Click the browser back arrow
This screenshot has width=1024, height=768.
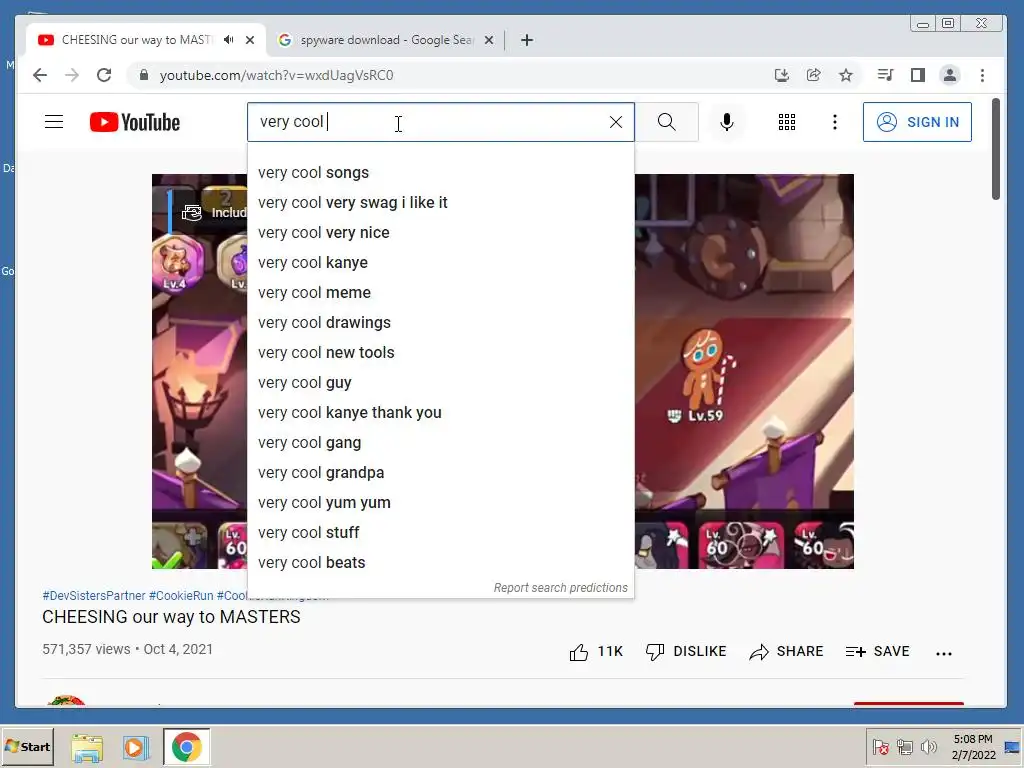40,75
